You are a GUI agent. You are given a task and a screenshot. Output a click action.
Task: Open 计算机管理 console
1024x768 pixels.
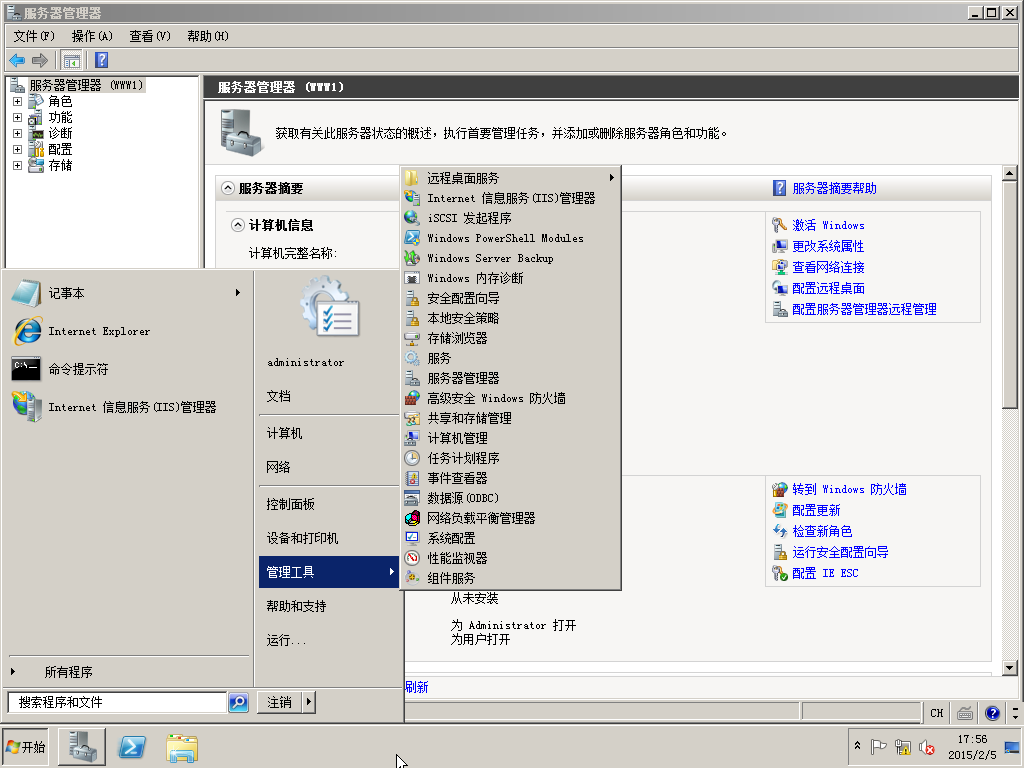510,438
